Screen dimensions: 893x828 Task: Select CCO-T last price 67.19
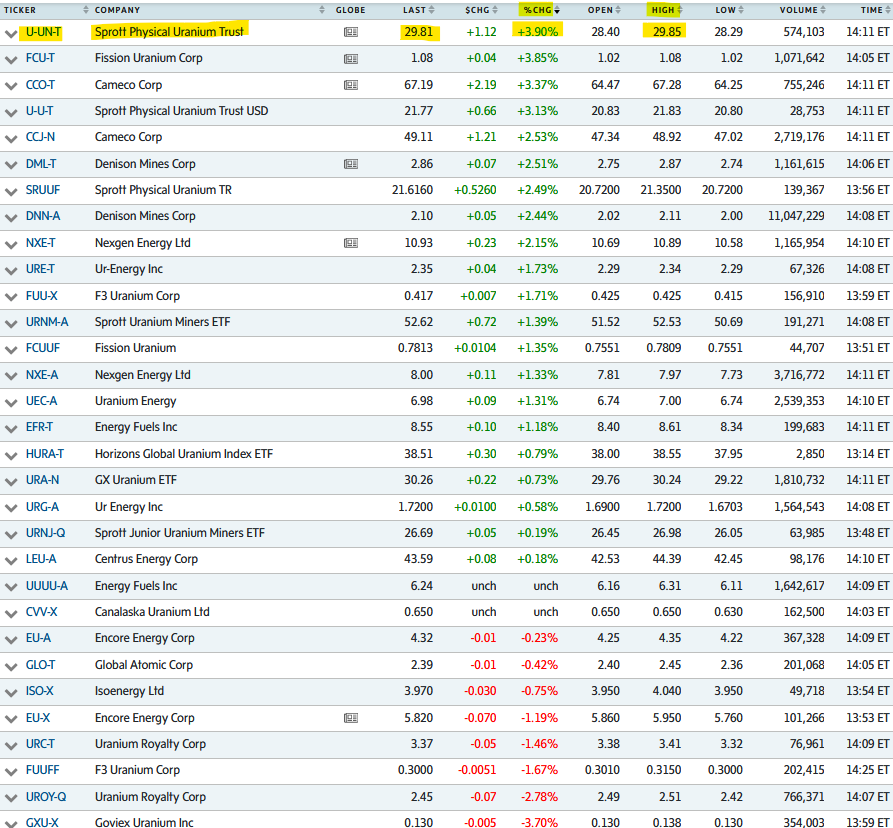419,85
